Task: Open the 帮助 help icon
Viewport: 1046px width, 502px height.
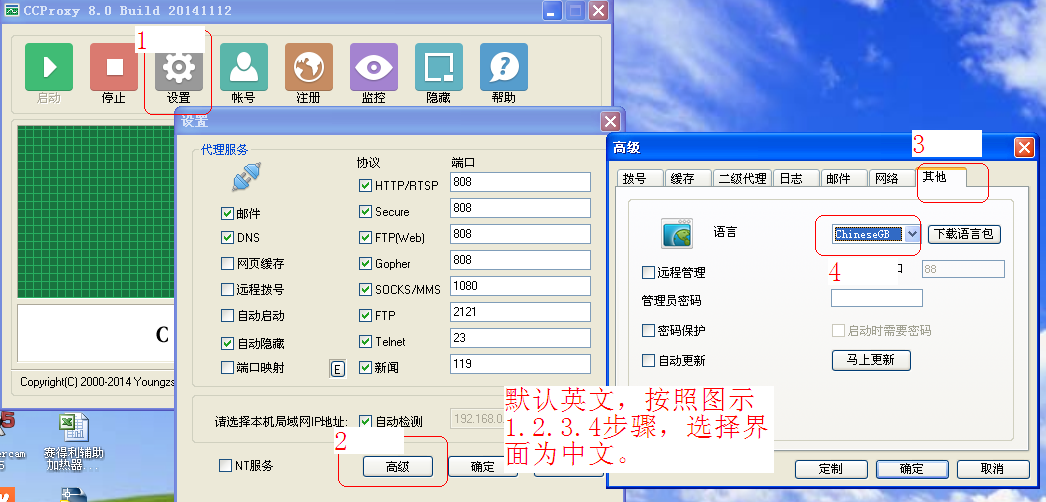Action: point(504,67)
